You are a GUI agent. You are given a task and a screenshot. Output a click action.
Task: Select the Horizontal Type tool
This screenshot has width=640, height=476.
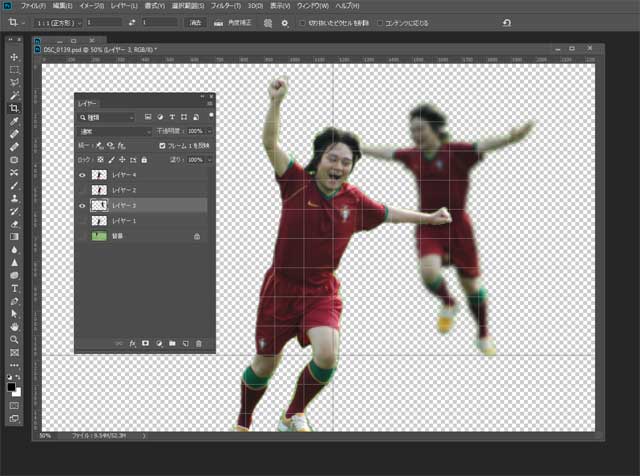pyautogui.click(x=14, y=288)
